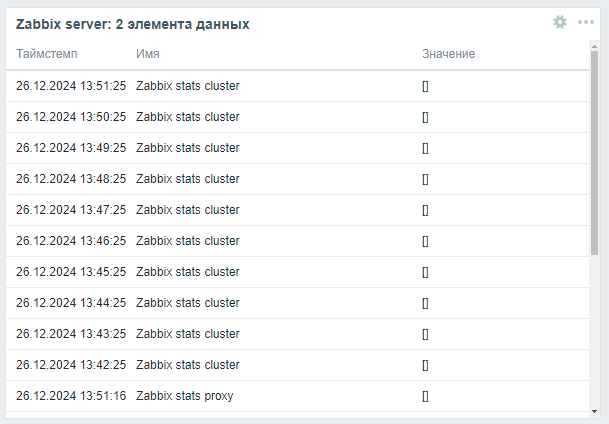Viewport: 609px width, 424px height.
Task: Click the Значение column header
Action: [449, 54]
